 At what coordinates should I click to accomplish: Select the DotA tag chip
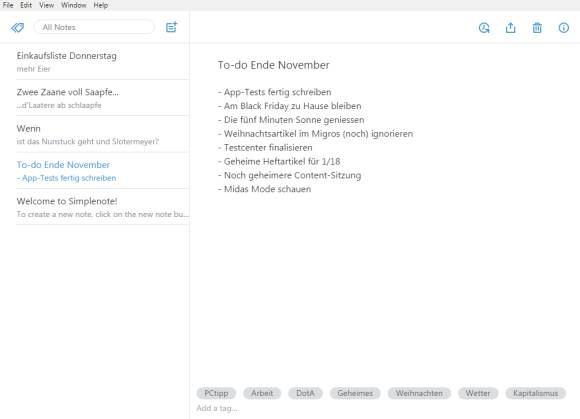(305, 393)
